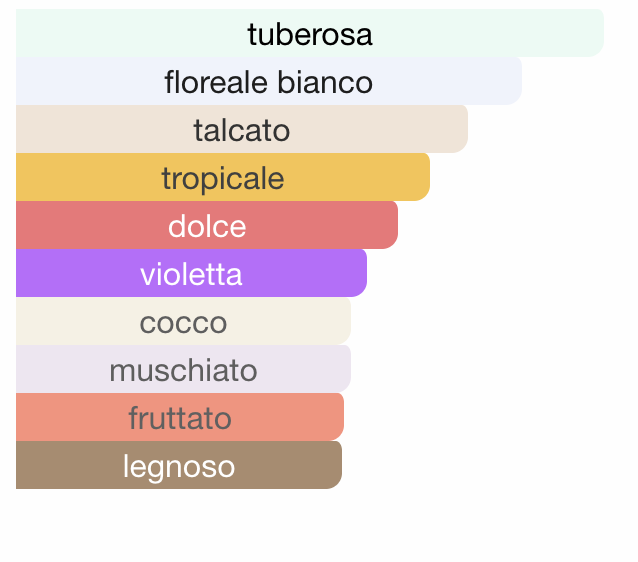Image resolution: width=638 pixels, height=562 pixels.
Task: Click the 'floreale bianco' text label
Action: click(269, 82)
